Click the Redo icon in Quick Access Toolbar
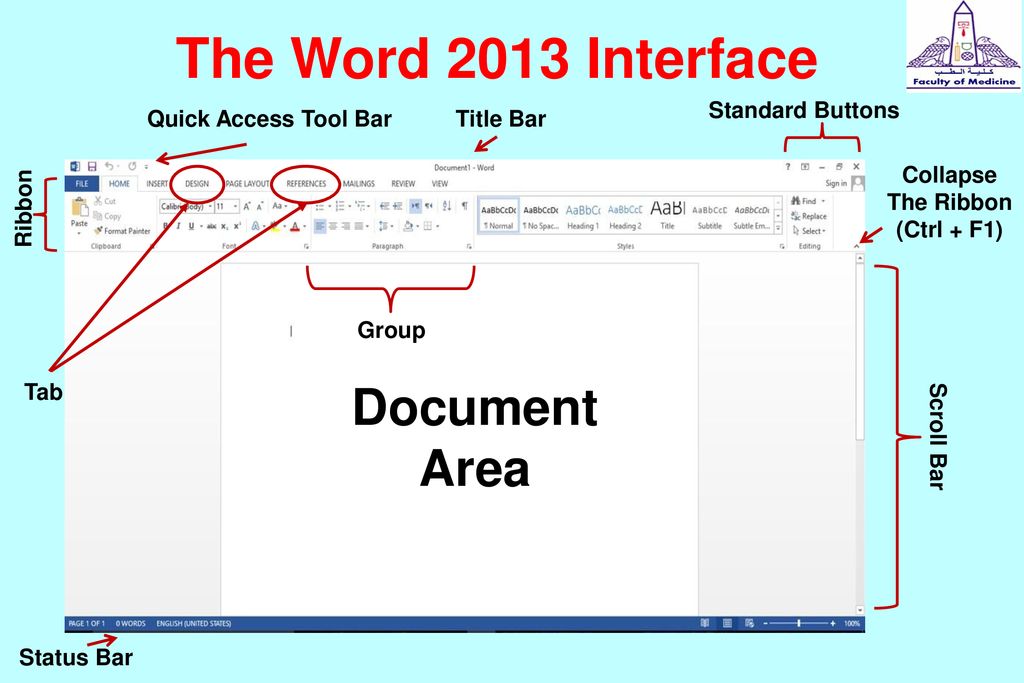This screenshot has height=683, width=1024. pos(132,167)
